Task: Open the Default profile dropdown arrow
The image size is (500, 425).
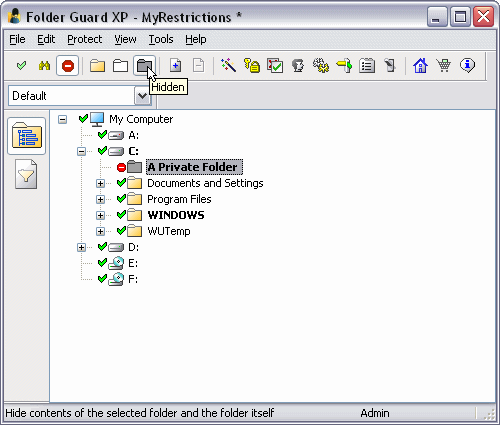Action: 142,96
